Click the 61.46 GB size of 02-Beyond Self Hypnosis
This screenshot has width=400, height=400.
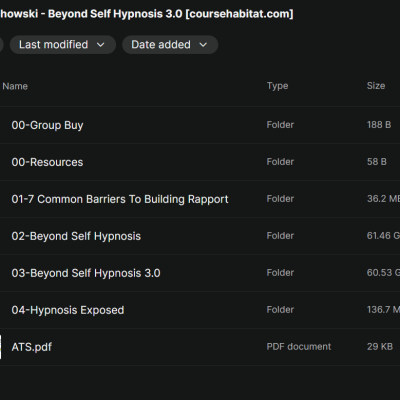point(383,236)
